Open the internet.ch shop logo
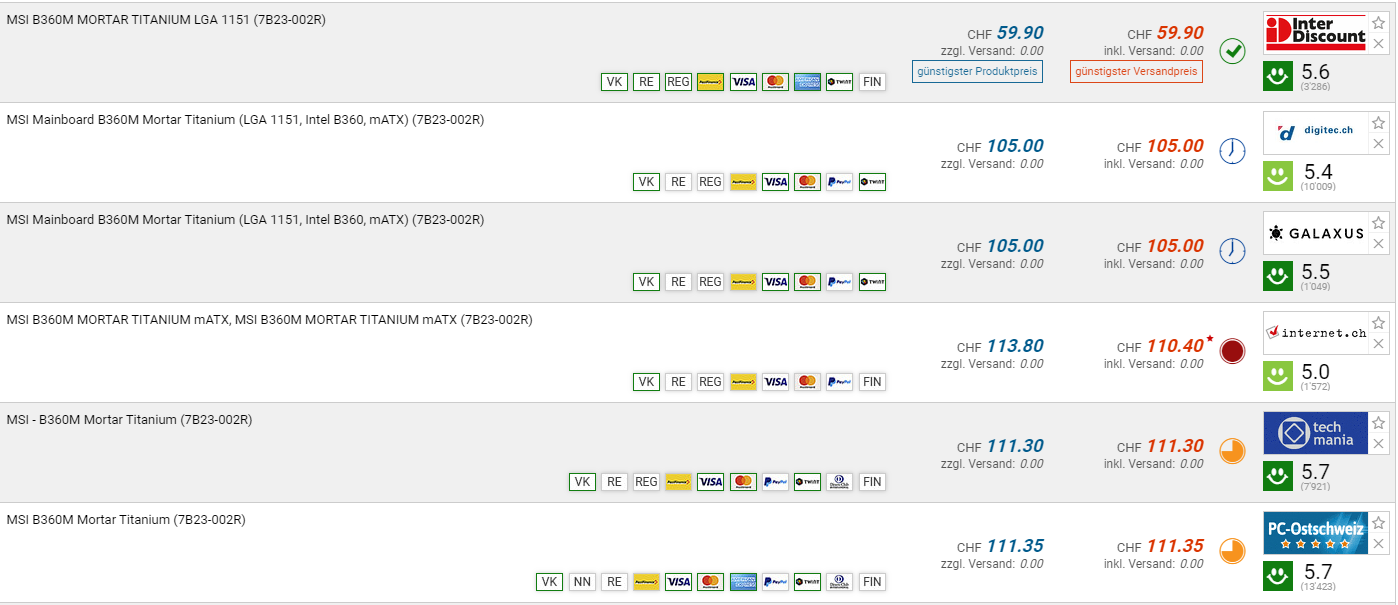The image size is (1398, 605). [1315, 332]
